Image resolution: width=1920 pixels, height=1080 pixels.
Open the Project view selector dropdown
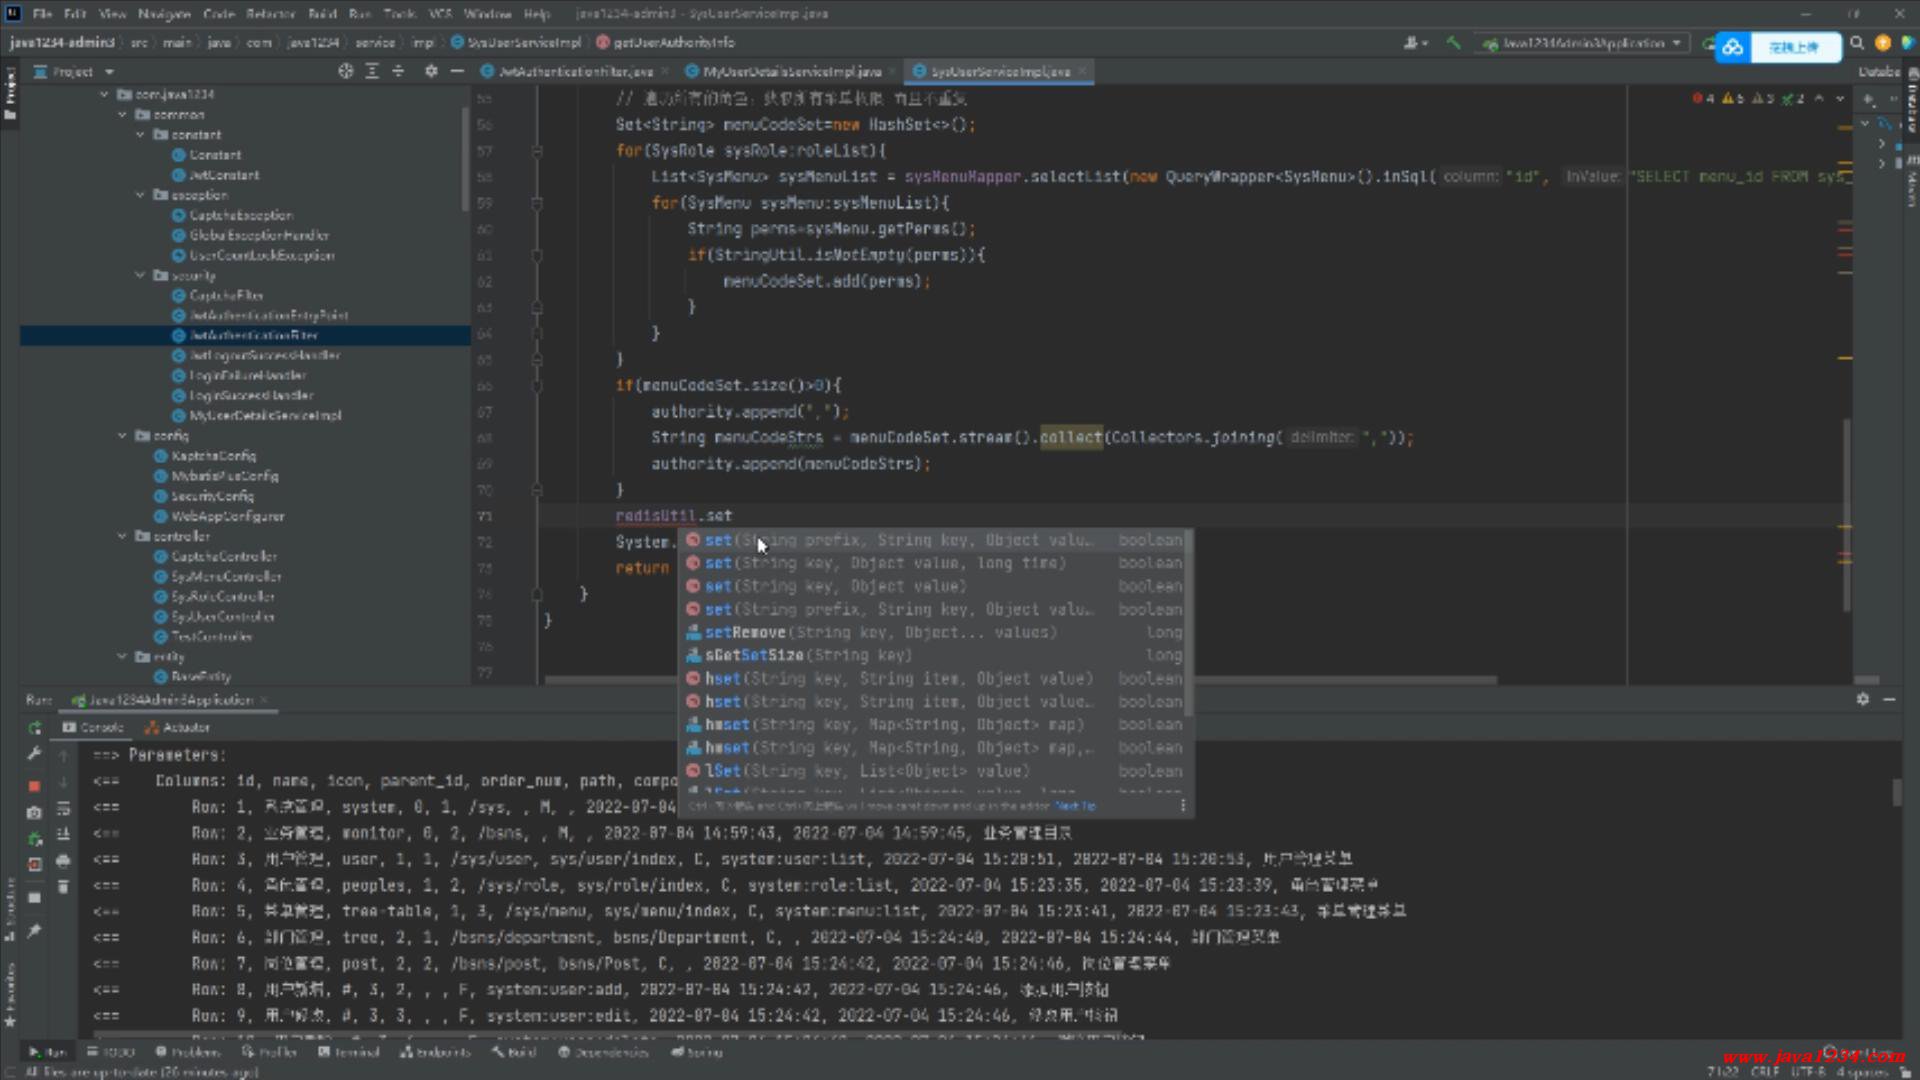click(74, 72)
